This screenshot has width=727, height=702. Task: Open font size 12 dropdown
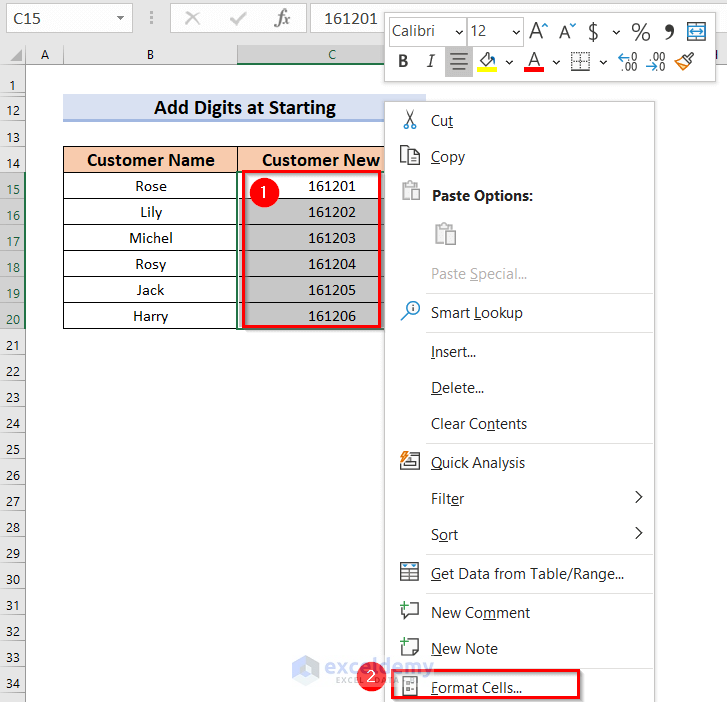pyautogui.click(x=516, y=32)
